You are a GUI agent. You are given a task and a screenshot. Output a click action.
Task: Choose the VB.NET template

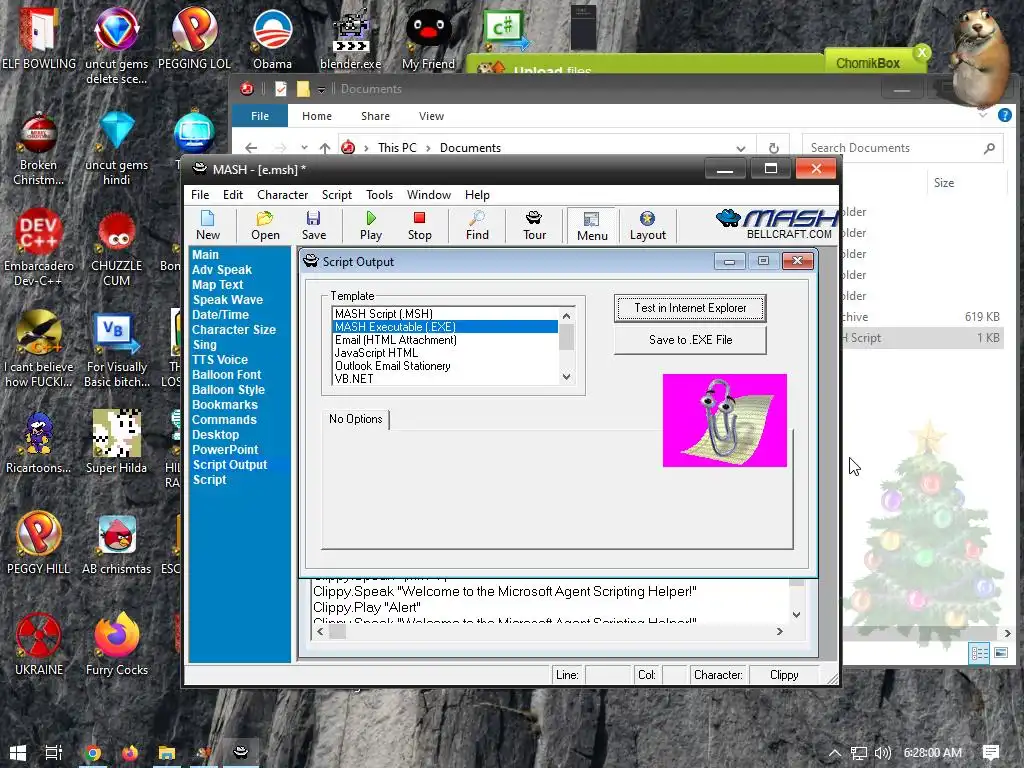pyautogui.click(x=445, y=379)
